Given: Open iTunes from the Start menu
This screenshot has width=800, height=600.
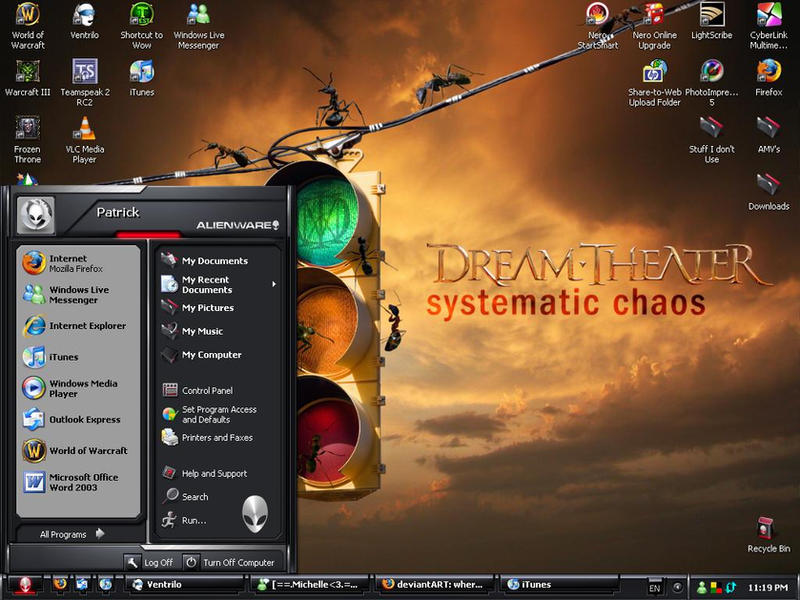Looking at the screenshot, I should point(78,357).
